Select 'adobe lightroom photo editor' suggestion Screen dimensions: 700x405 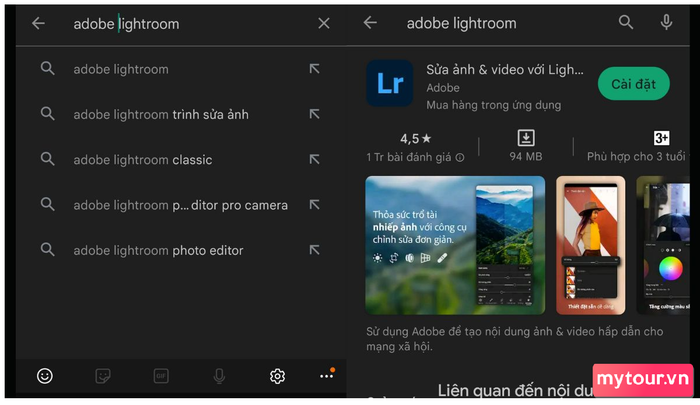point(181,250)
